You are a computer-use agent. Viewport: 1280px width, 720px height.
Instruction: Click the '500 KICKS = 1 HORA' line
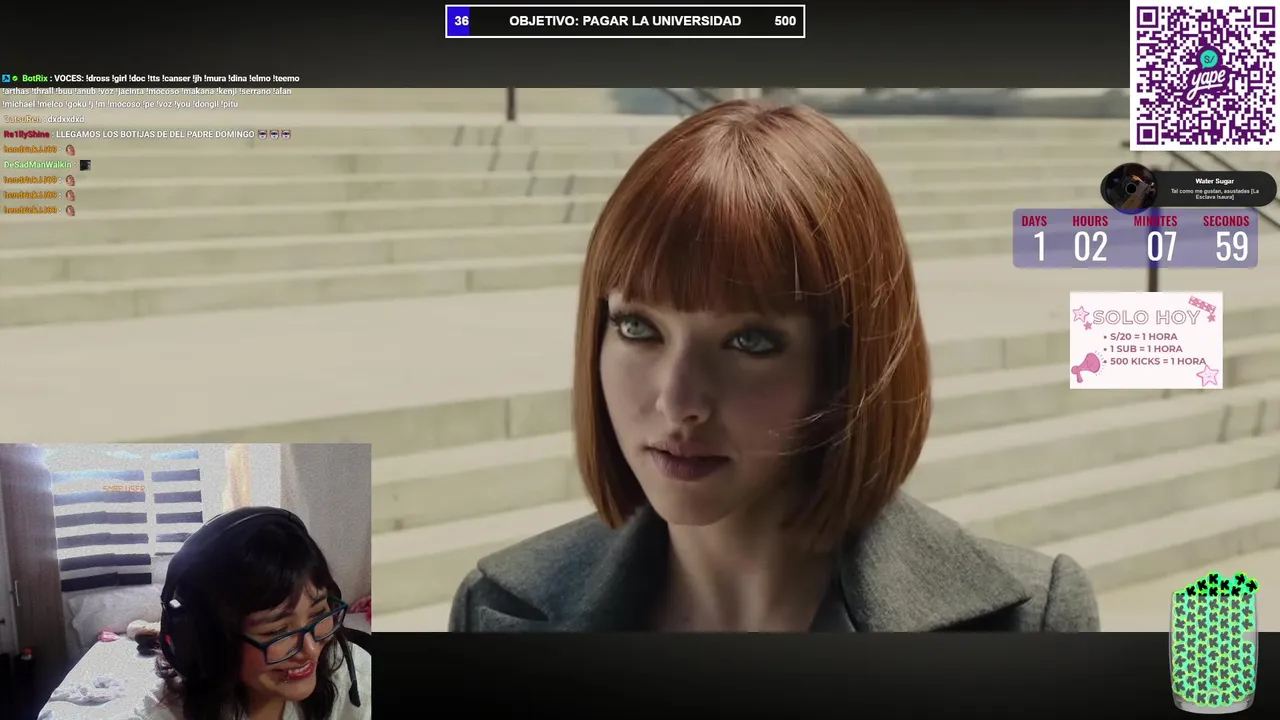pos(1156,361)
